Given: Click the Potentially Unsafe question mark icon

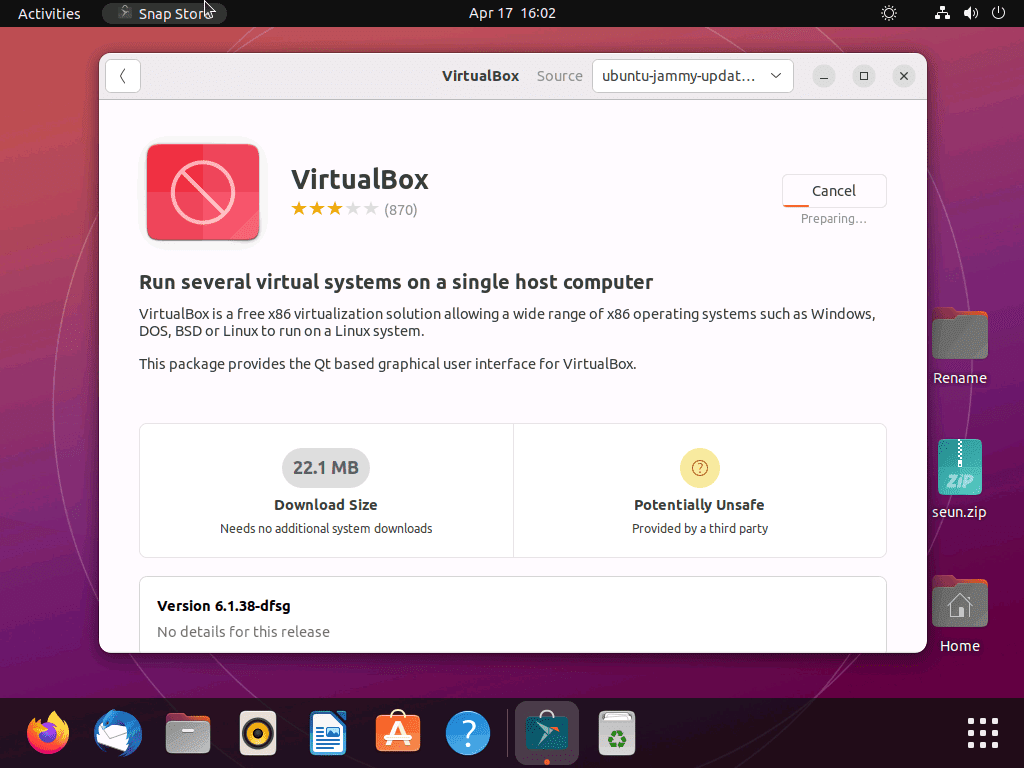Looking at the screenshot, I should (x=699, y=468).
